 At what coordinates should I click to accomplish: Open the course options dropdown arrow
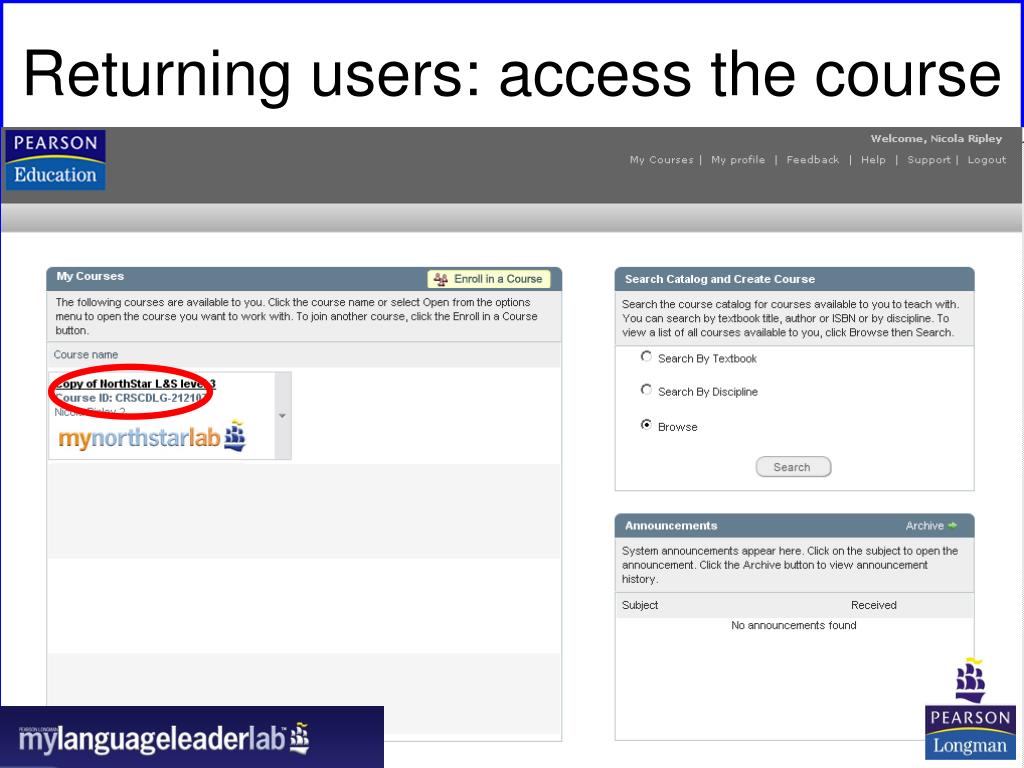click(x=282, y=415)
